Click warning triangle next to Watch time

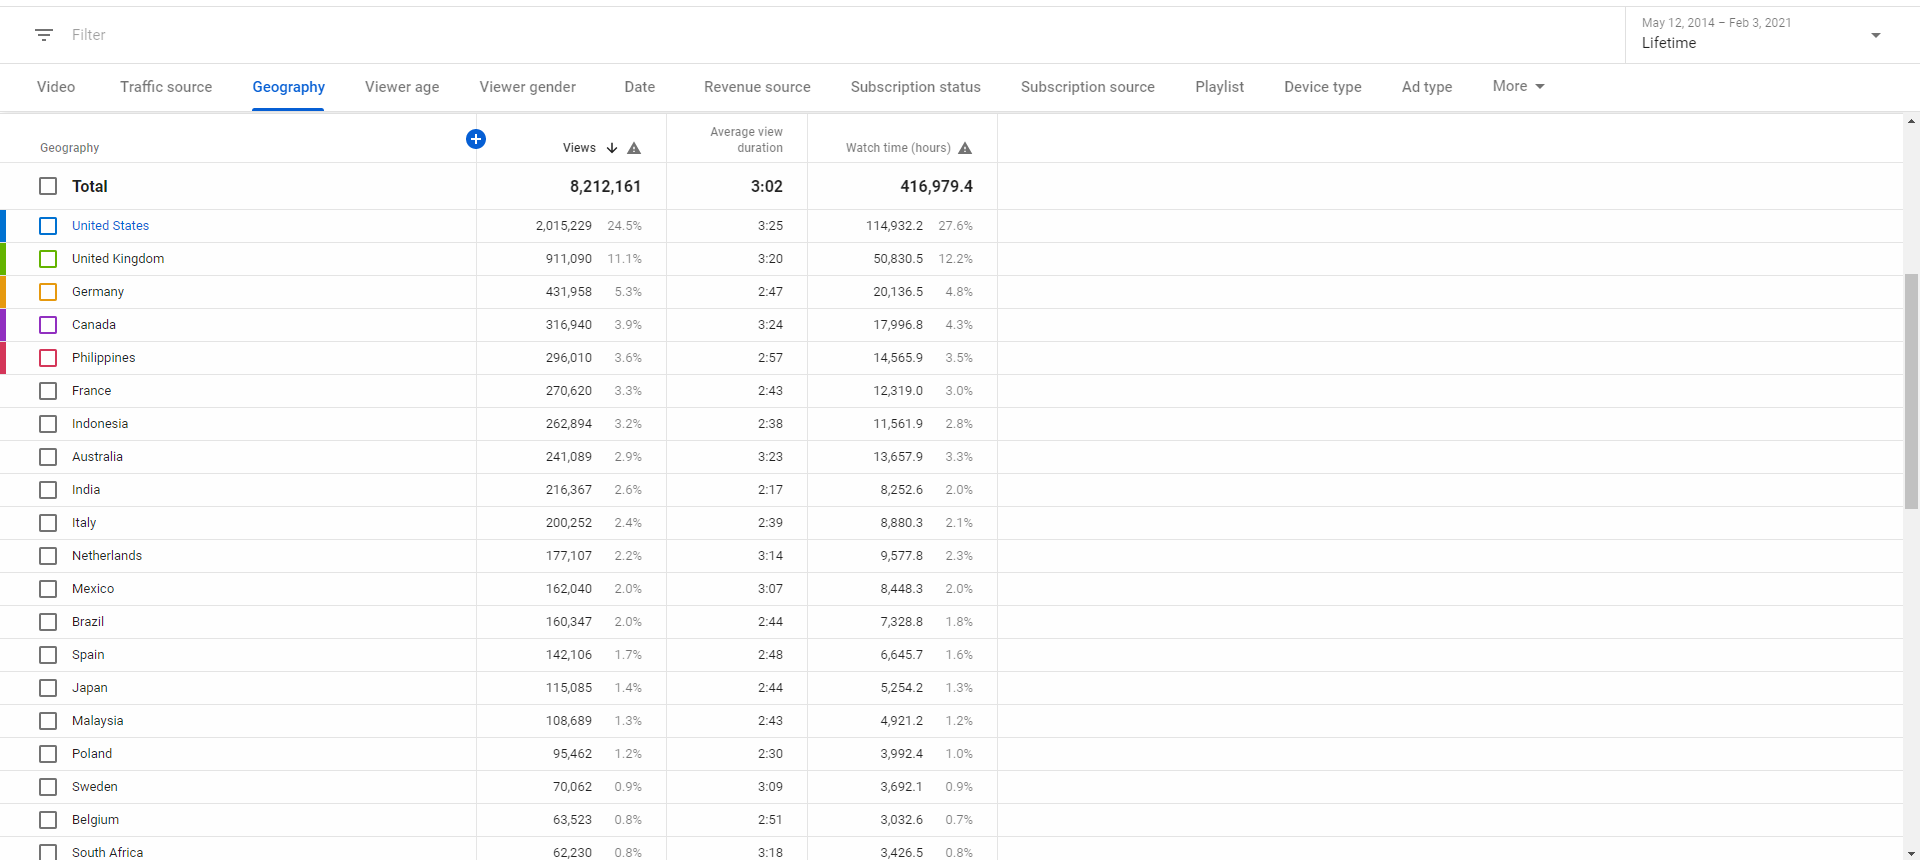click(x=965, y=148)
